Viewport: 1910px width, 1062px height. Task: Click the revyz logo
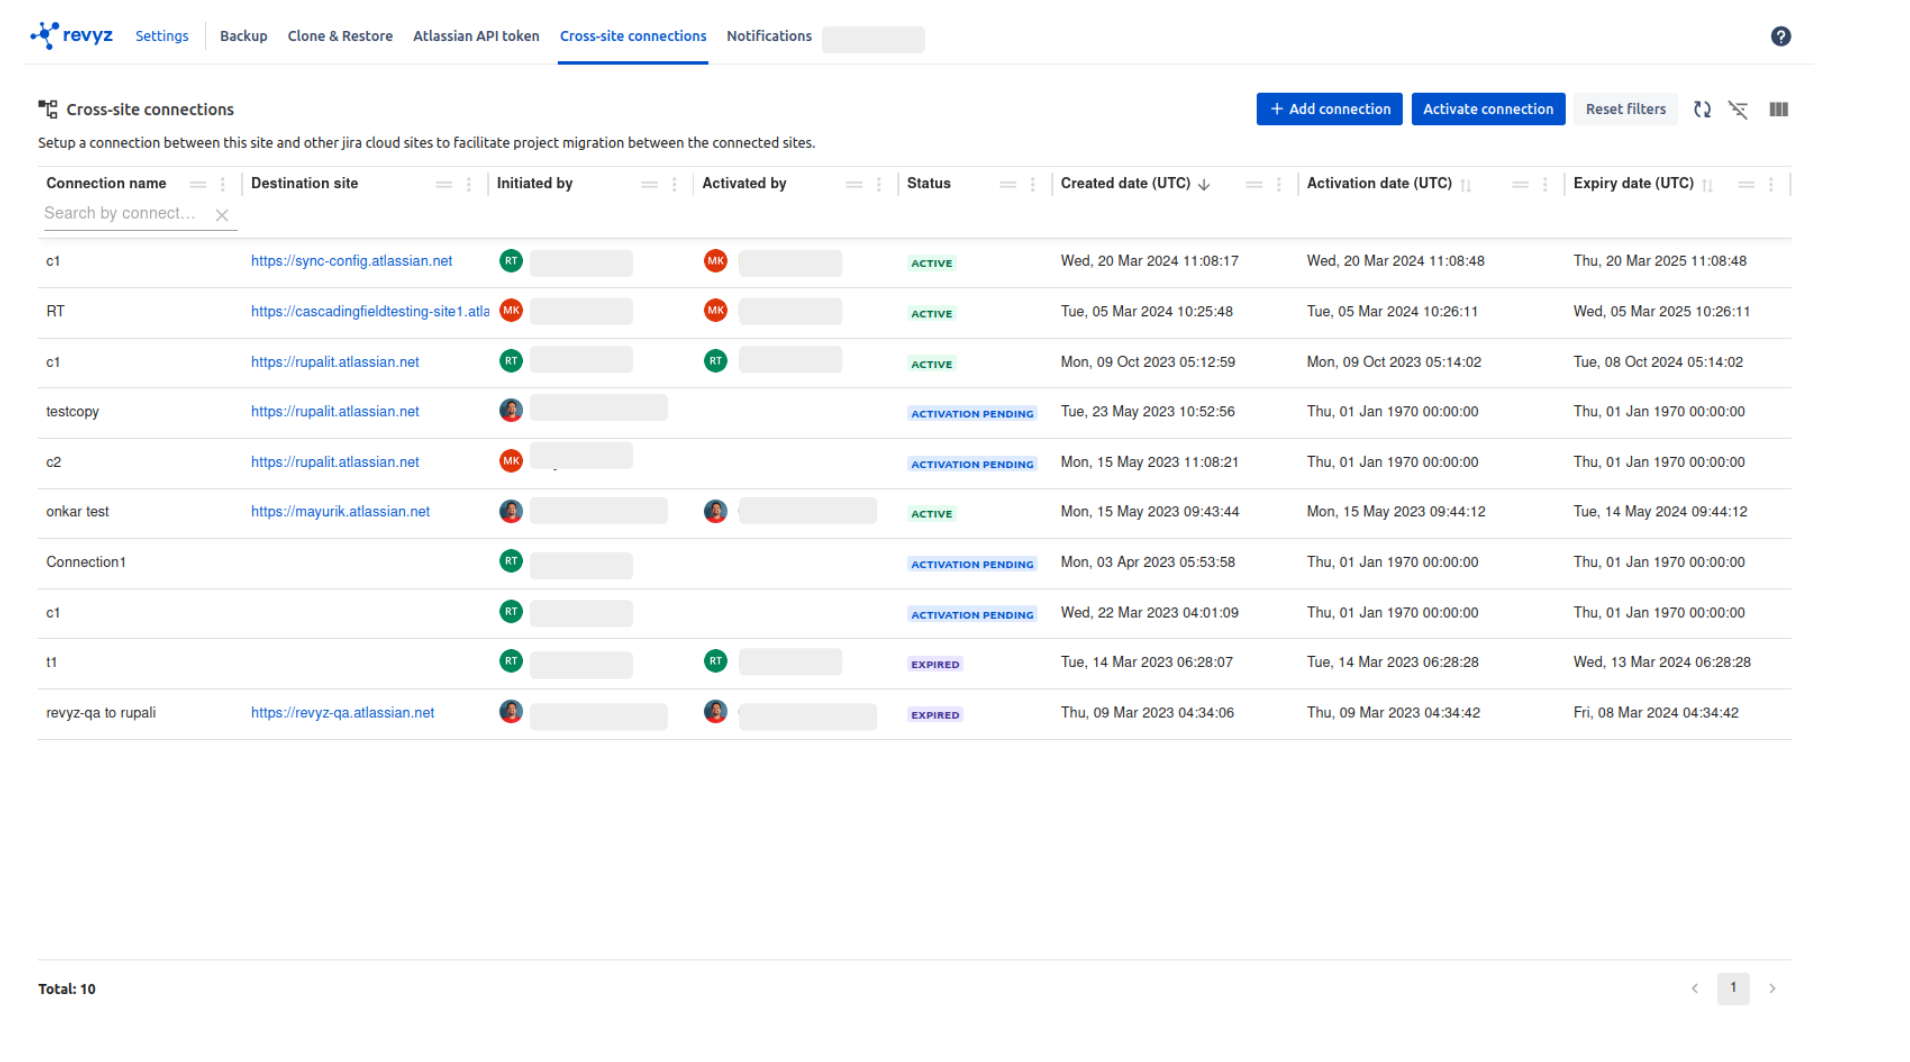click(71, 36)
